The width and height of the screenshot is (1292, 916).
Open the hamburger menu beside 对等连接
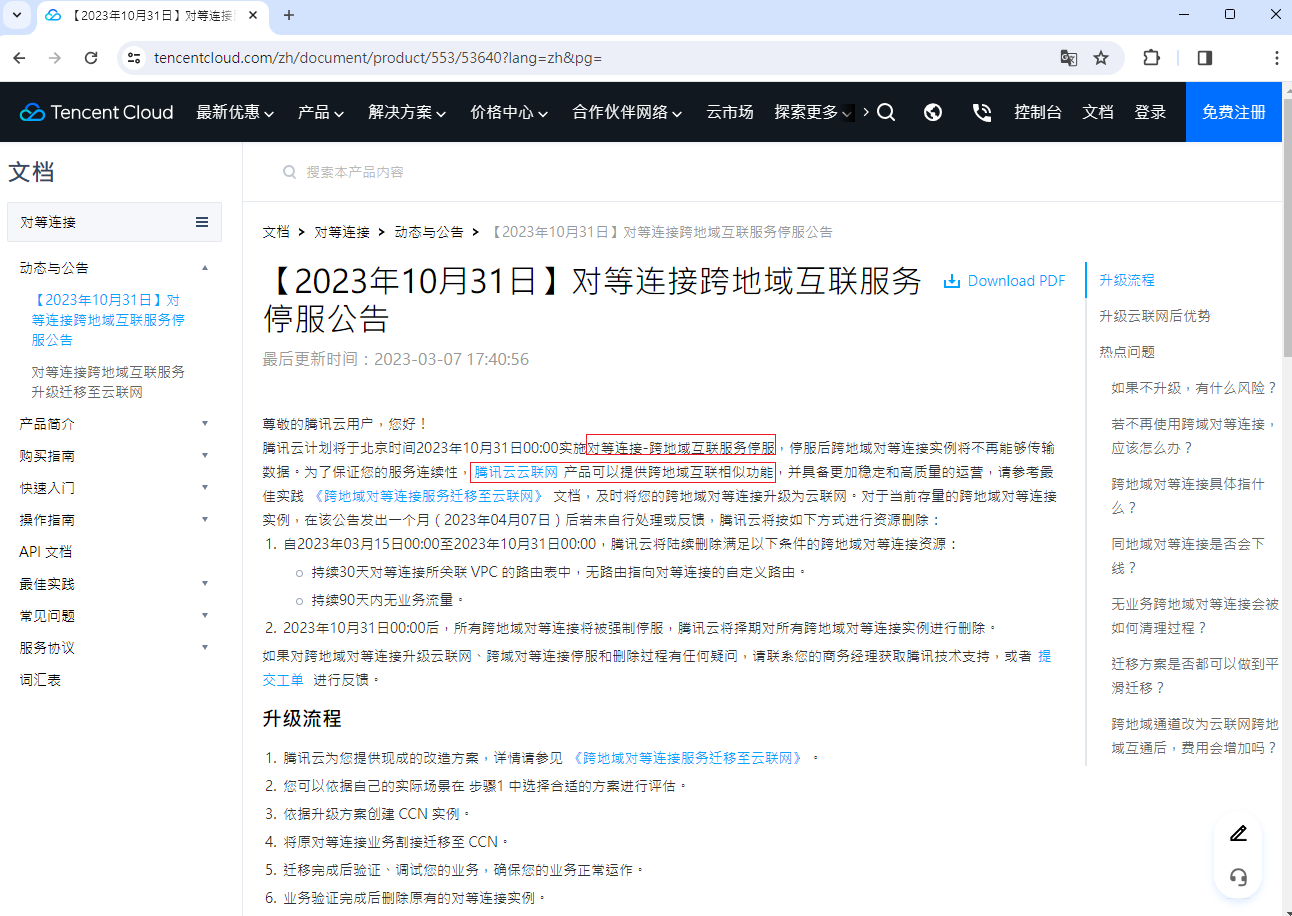click(202, 222)
